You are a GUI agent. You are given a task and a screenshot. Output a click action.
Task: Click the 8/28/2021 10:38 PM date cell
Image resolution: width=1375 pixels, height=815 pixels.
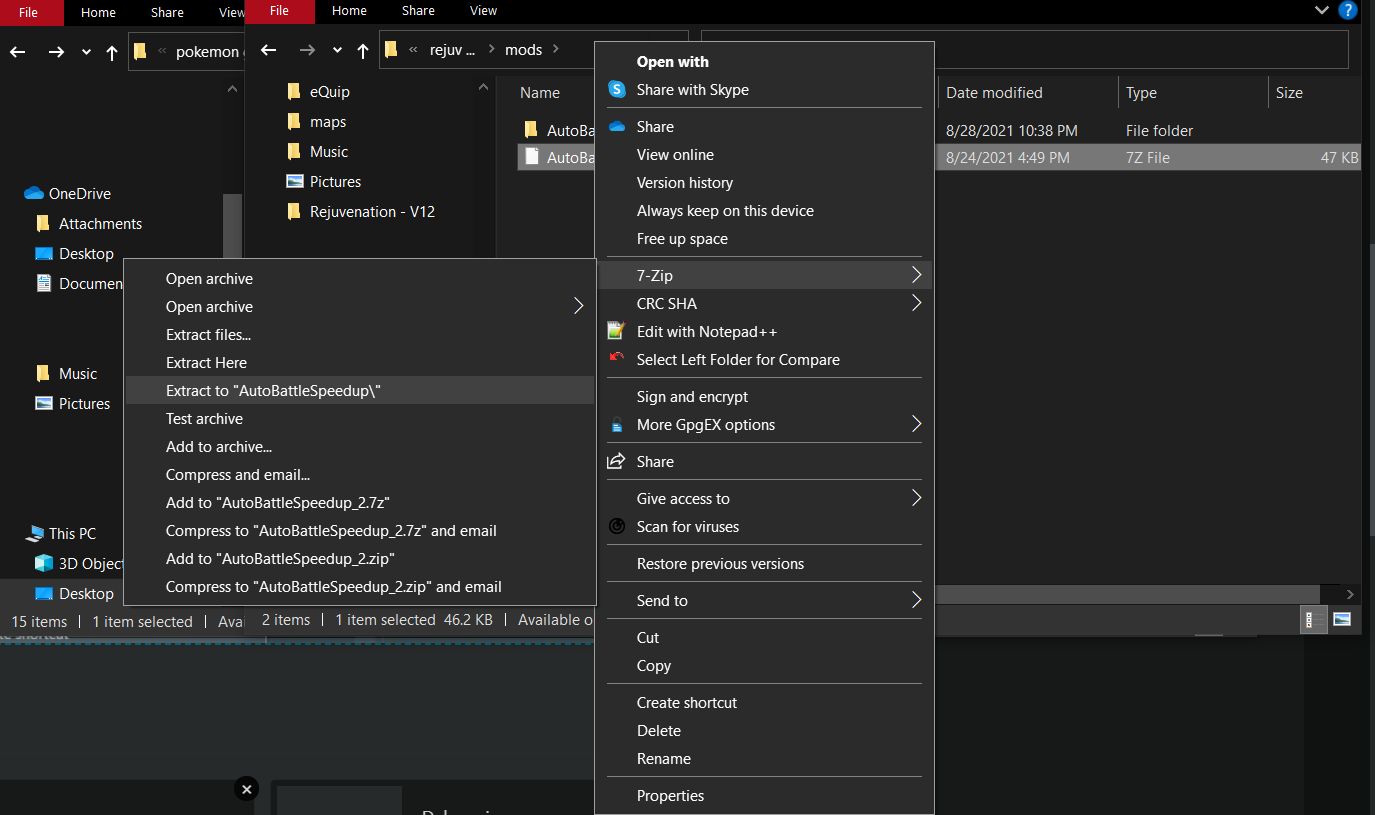click(x=1012, y=130)
